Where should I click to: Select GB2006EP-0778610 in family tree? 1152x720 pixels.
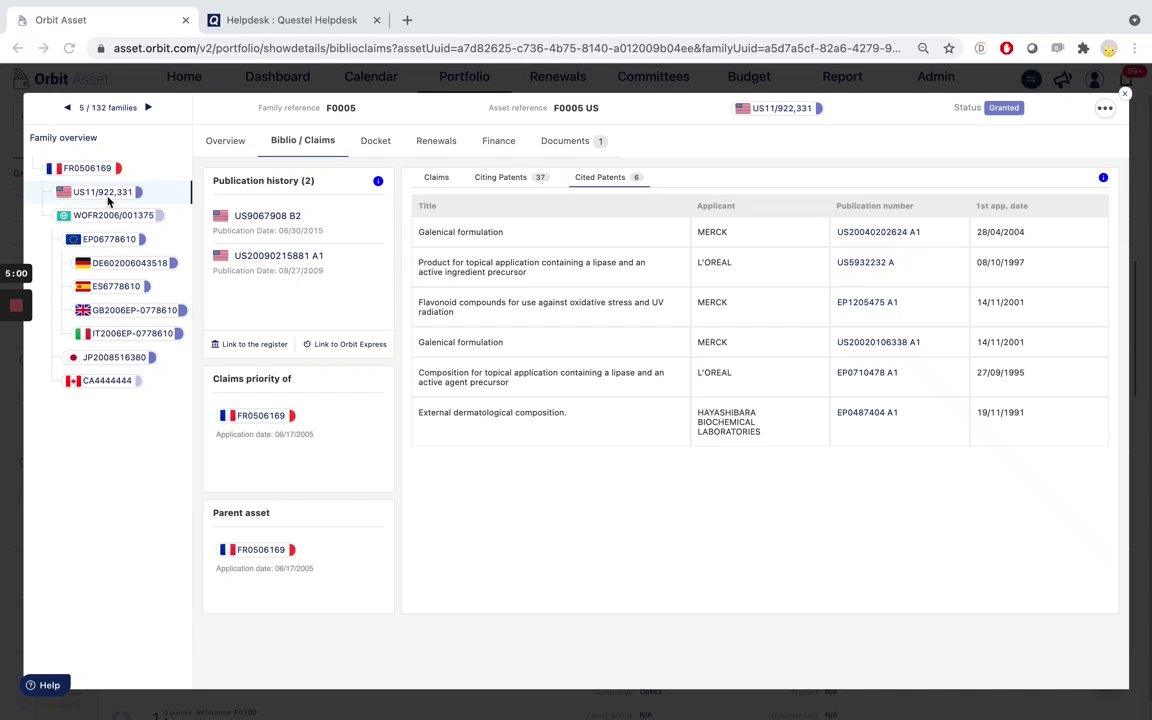(131, 310)
